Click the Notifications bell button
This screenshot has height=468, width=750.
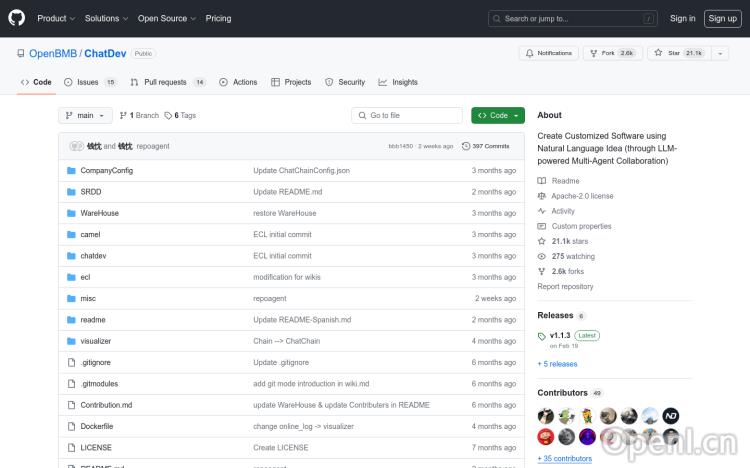549,53
